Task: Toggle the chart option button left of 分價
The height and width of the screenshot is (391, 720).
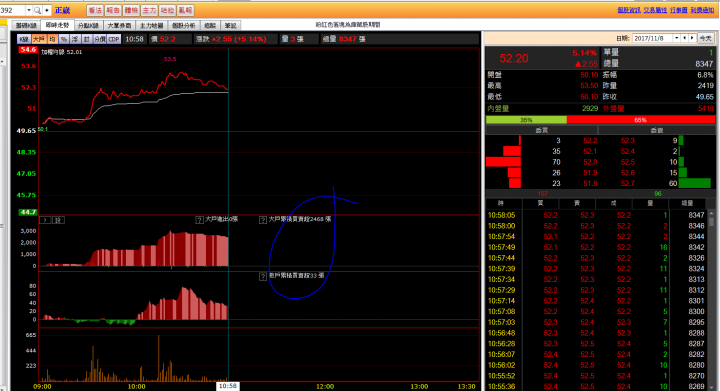Action: point(86,39)
